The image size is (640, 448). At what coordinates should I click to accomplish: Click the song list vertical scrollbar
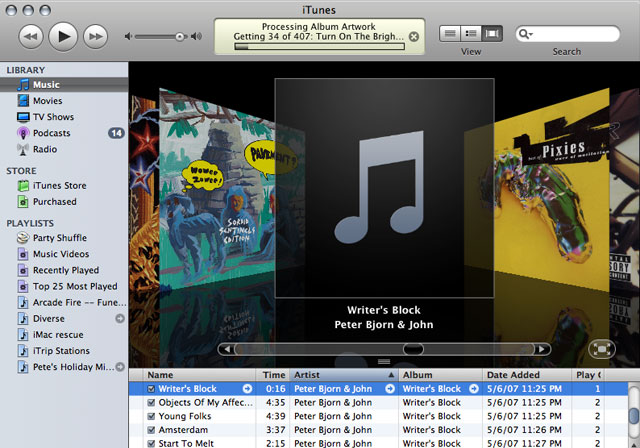click(x=634, y=415)
